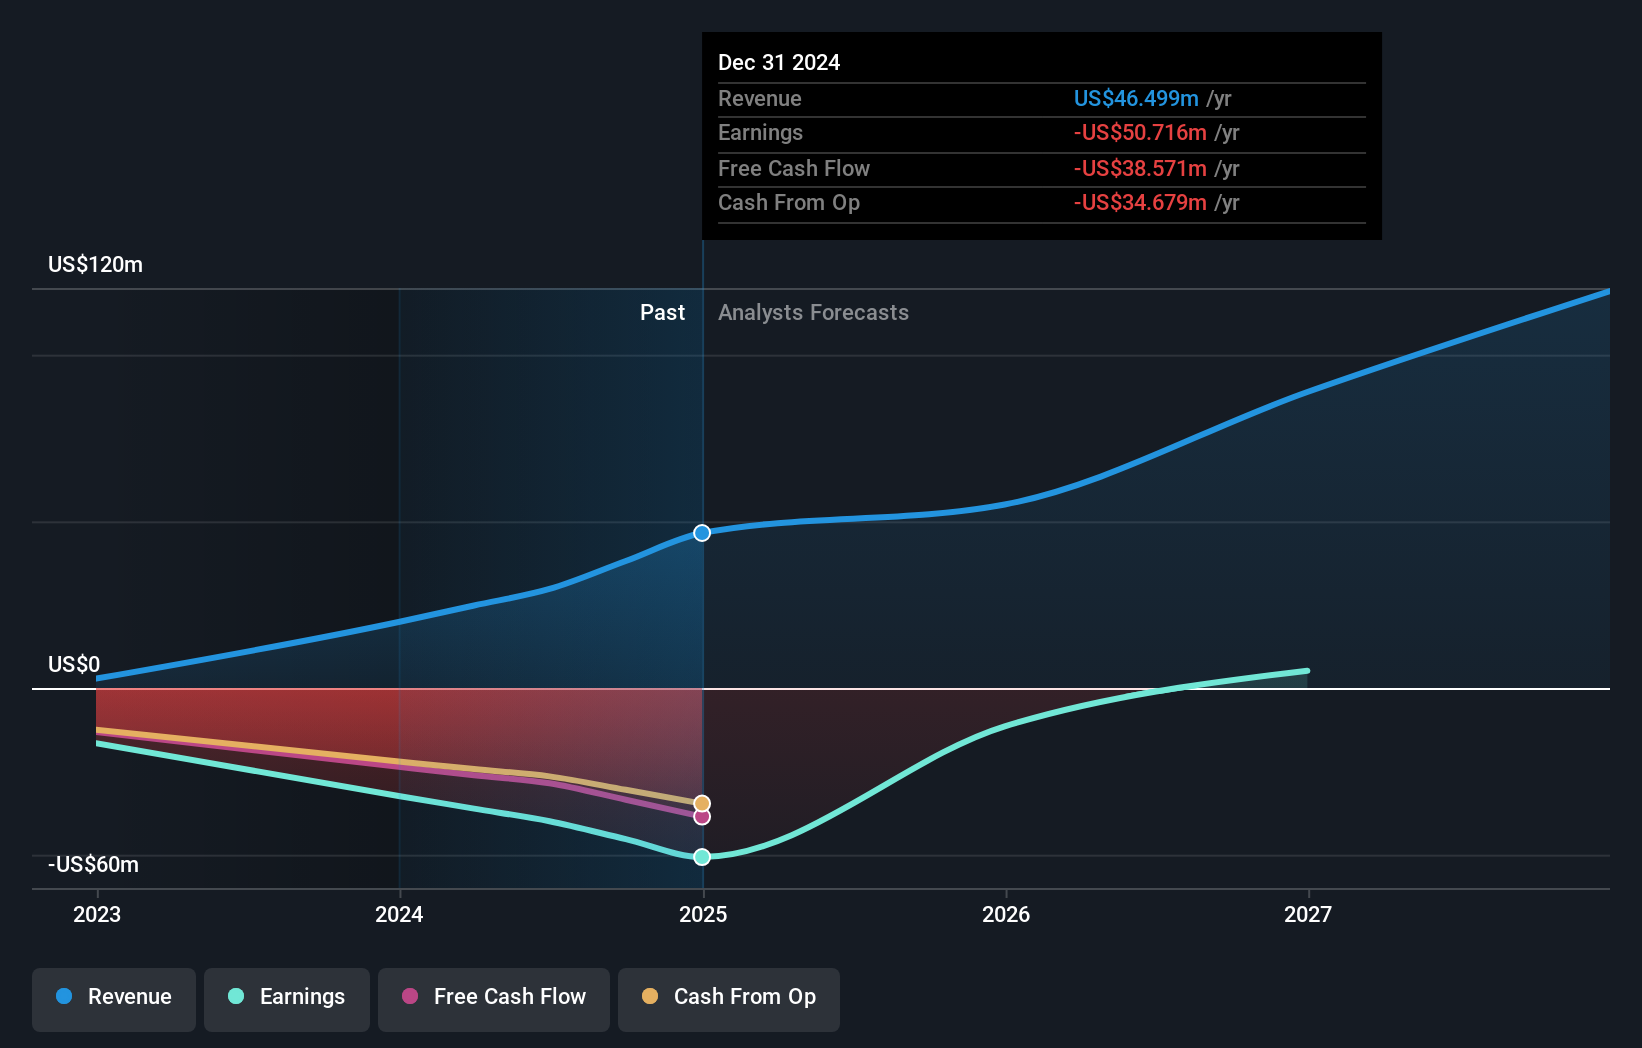Click the Past section label
Screen dimensions: 1642x1048
[662, 313]
